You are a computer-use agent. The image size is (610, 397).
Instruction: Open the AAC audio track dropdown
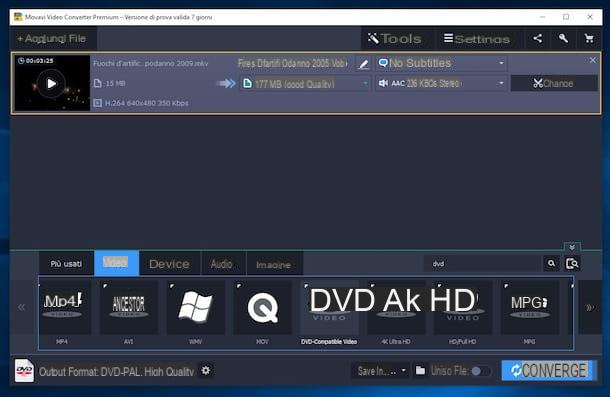click(441, 83)
